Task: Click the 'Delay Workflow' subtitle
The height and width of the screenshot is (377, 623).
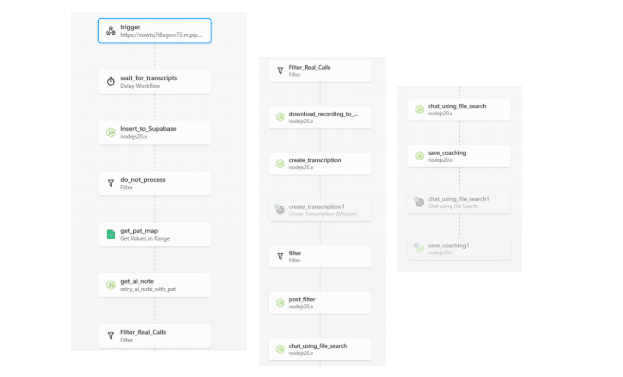Action: pyautogui.click(x=140, y=86)
